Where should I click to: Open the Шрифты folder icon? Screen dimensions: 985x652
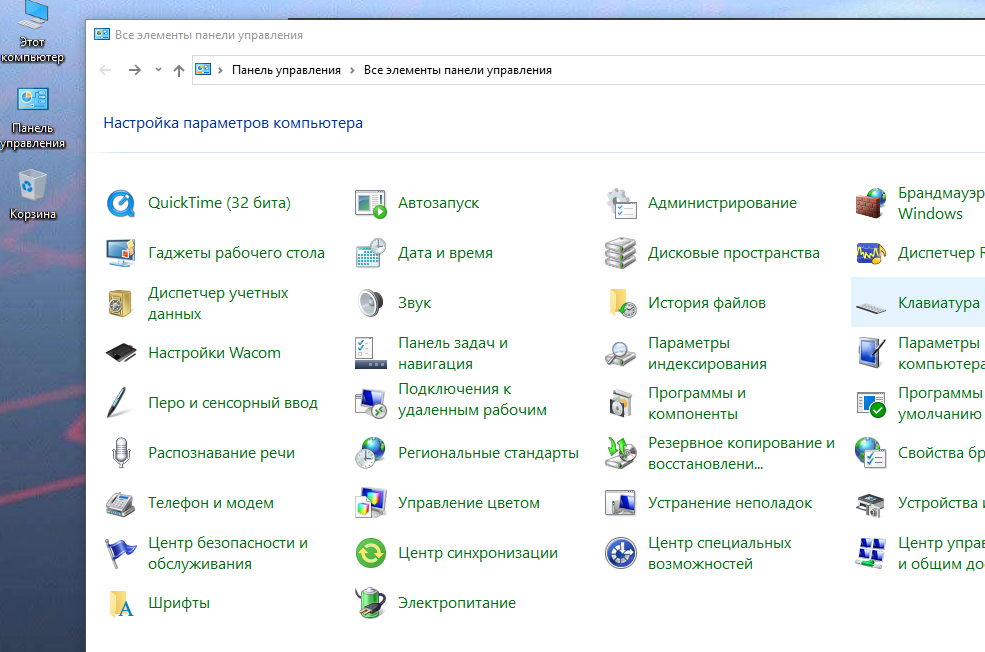point(121,604)
